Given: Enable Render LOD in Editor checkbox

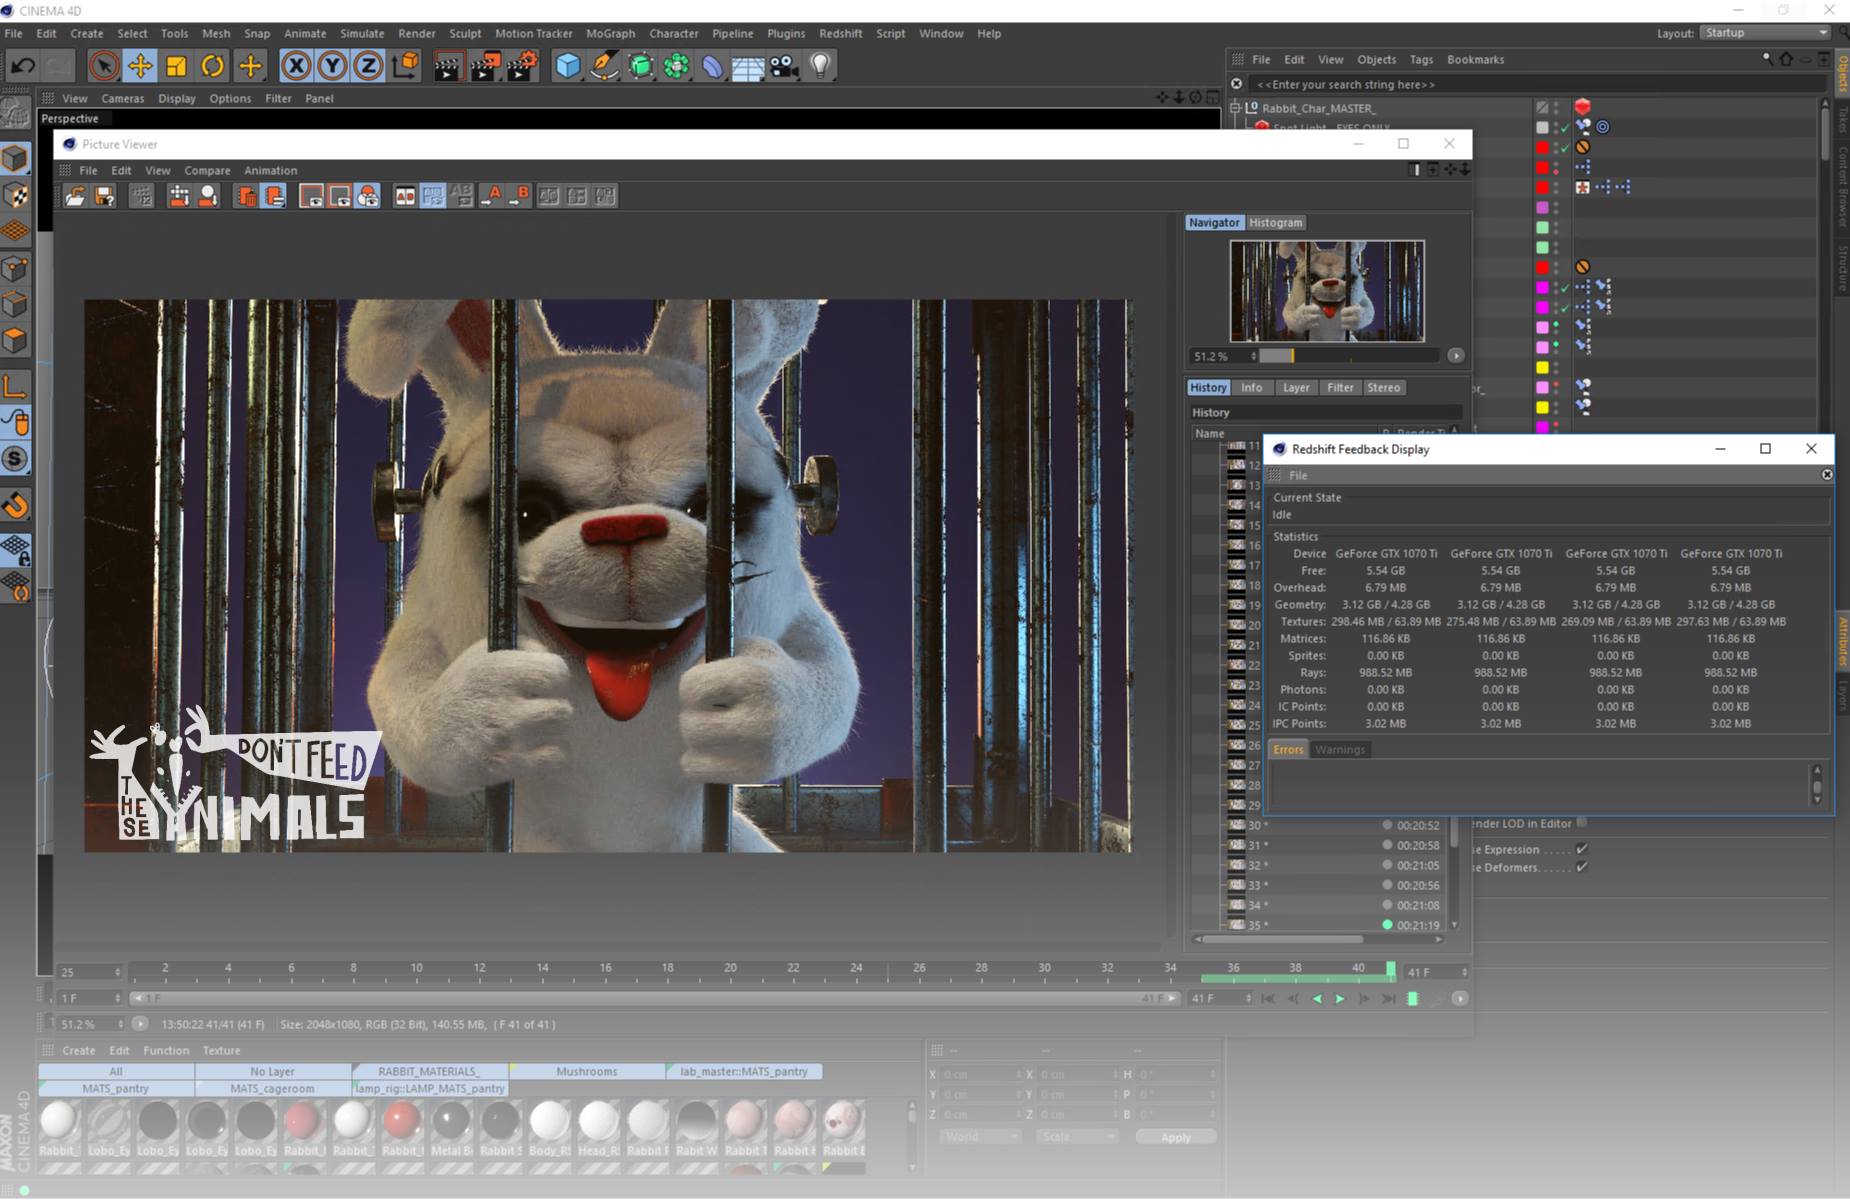Looking at the screenshot, I should [x=1581, y=823].
